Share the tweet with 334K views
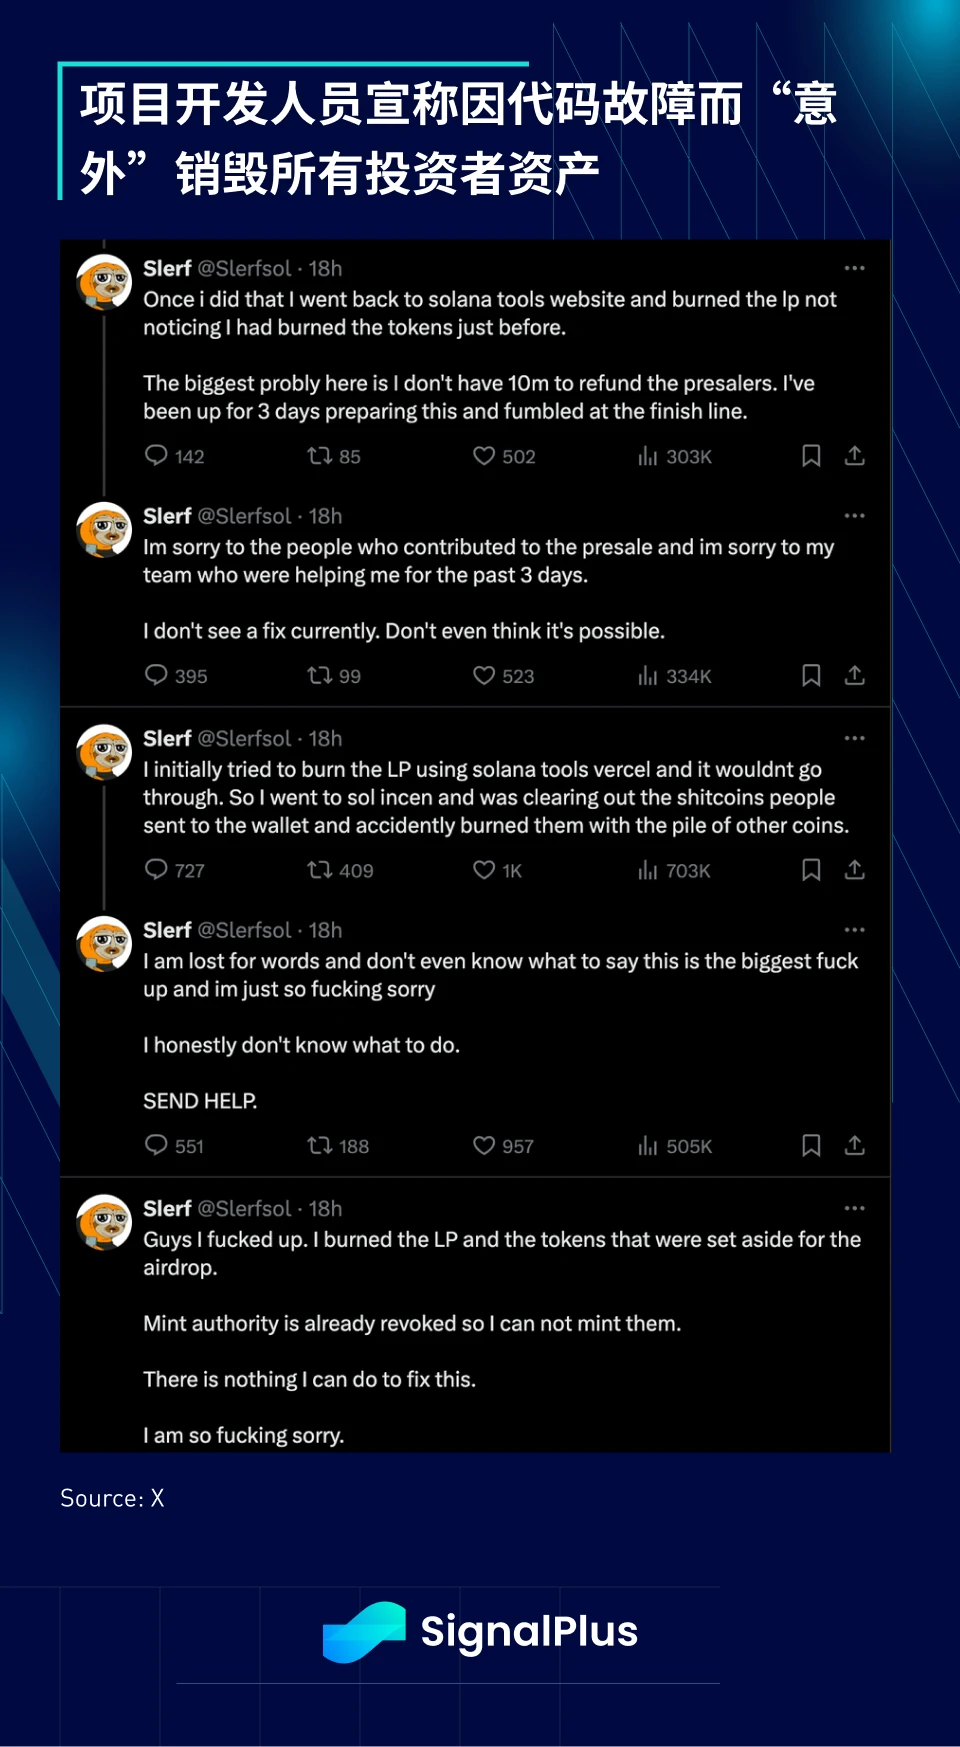 tap(854, 676)
